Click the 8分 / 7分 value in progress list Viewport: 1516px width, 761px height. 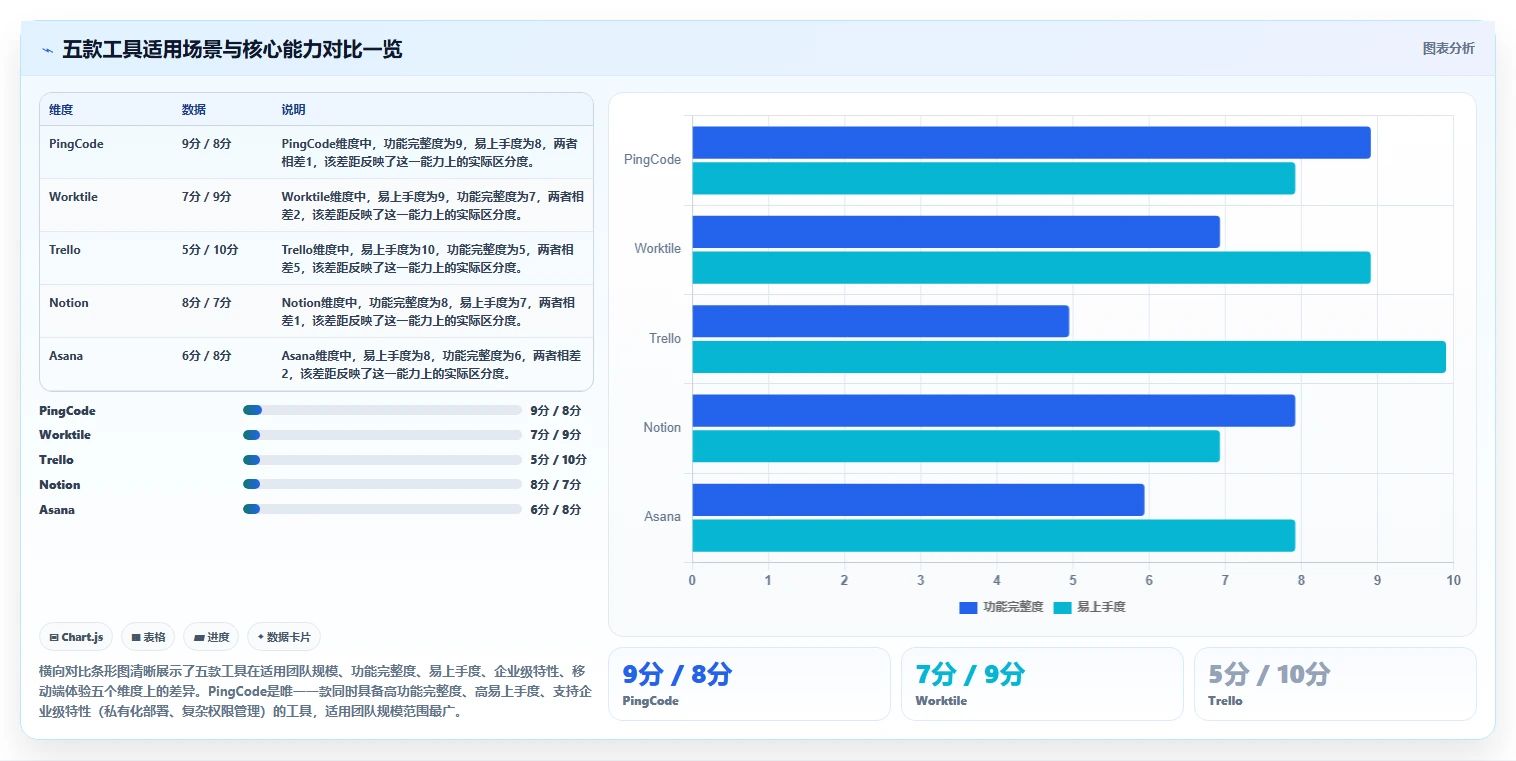555,485
